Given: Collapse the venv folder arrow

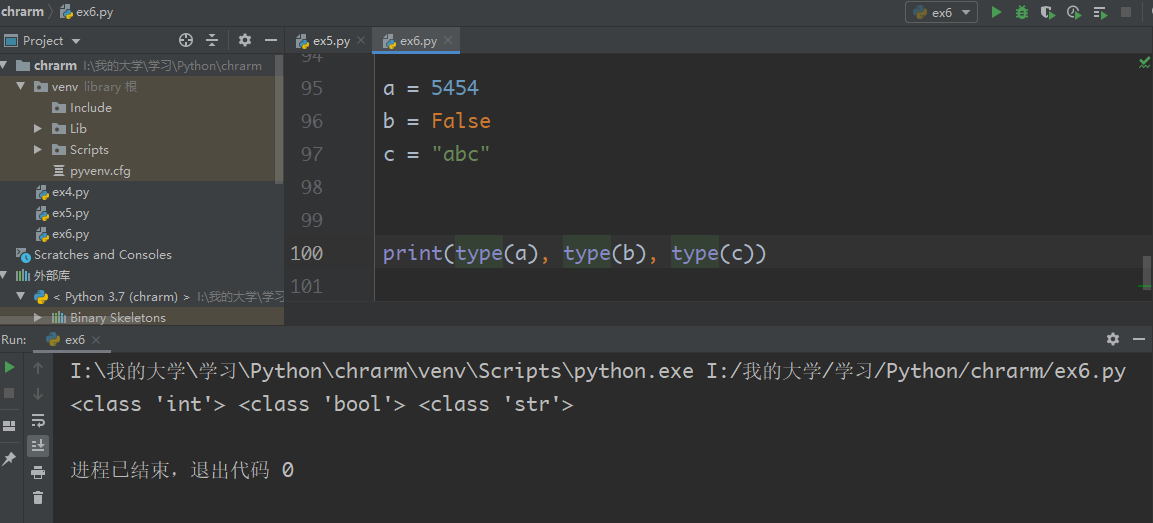Looking at the screenshot, I should [21, 86].
